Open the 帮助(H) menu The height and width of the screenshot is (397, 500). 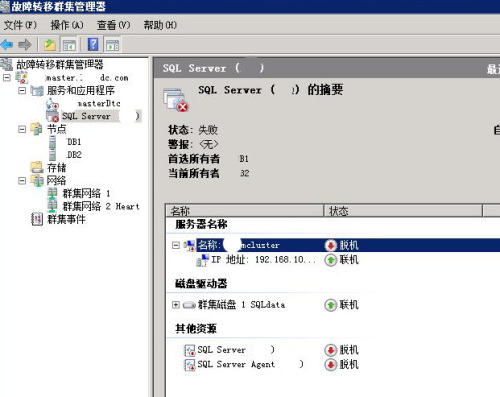[160, 25]
